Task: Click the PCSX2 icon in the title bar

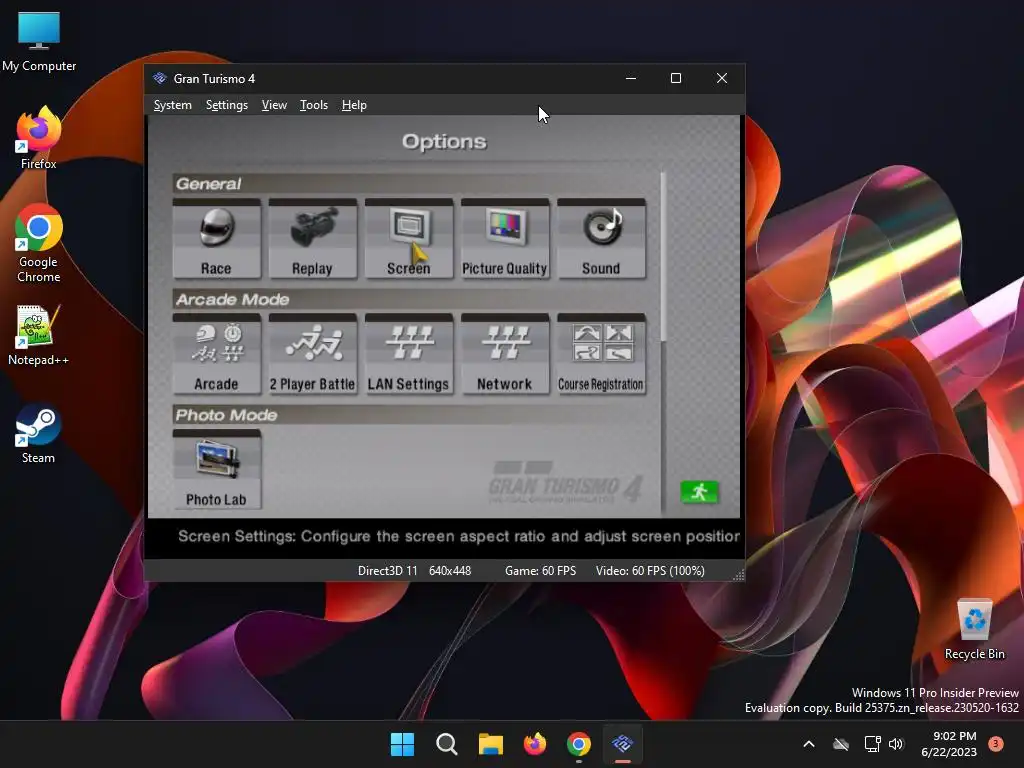Action: pos(160,78)
